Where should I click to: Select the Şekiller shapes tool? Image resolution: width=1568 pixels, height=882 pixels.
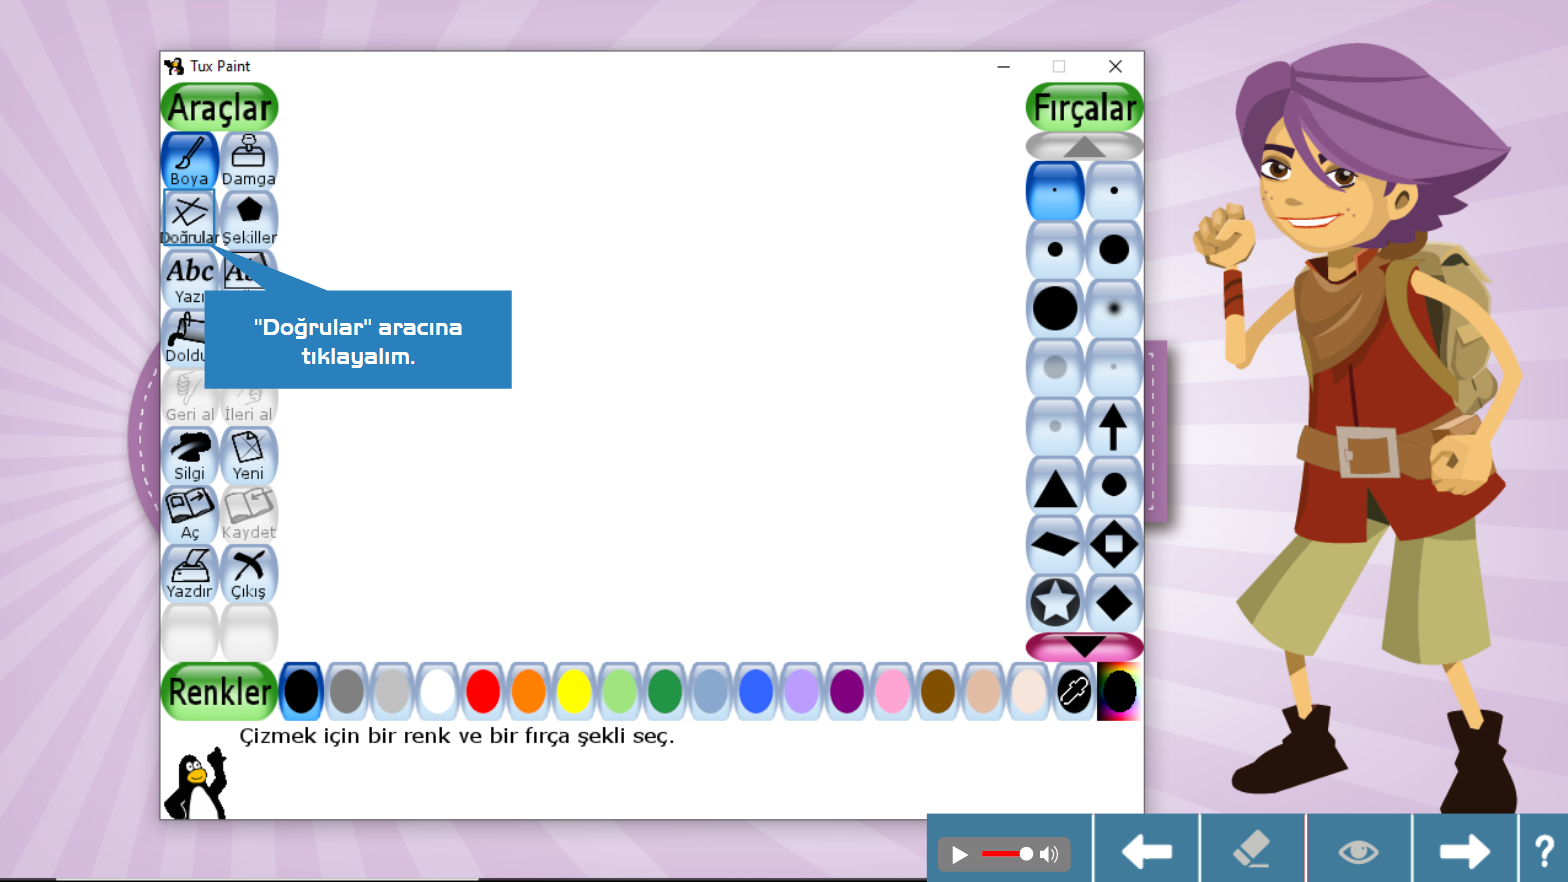pos(248,219)
